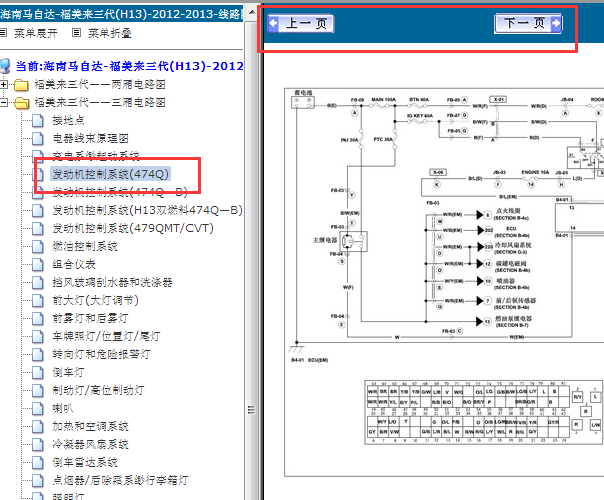Click document icon next to 电器线束原理图
This screenshot has height=500, width=604.
[38, 138]
